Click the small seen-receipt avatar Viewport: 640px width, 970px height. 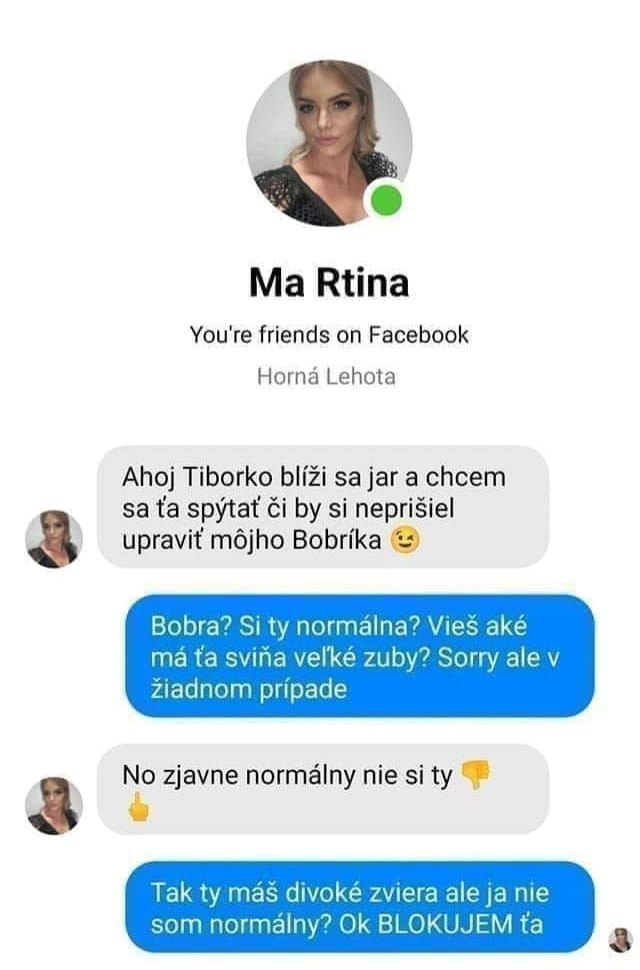(x=620, y=940)
